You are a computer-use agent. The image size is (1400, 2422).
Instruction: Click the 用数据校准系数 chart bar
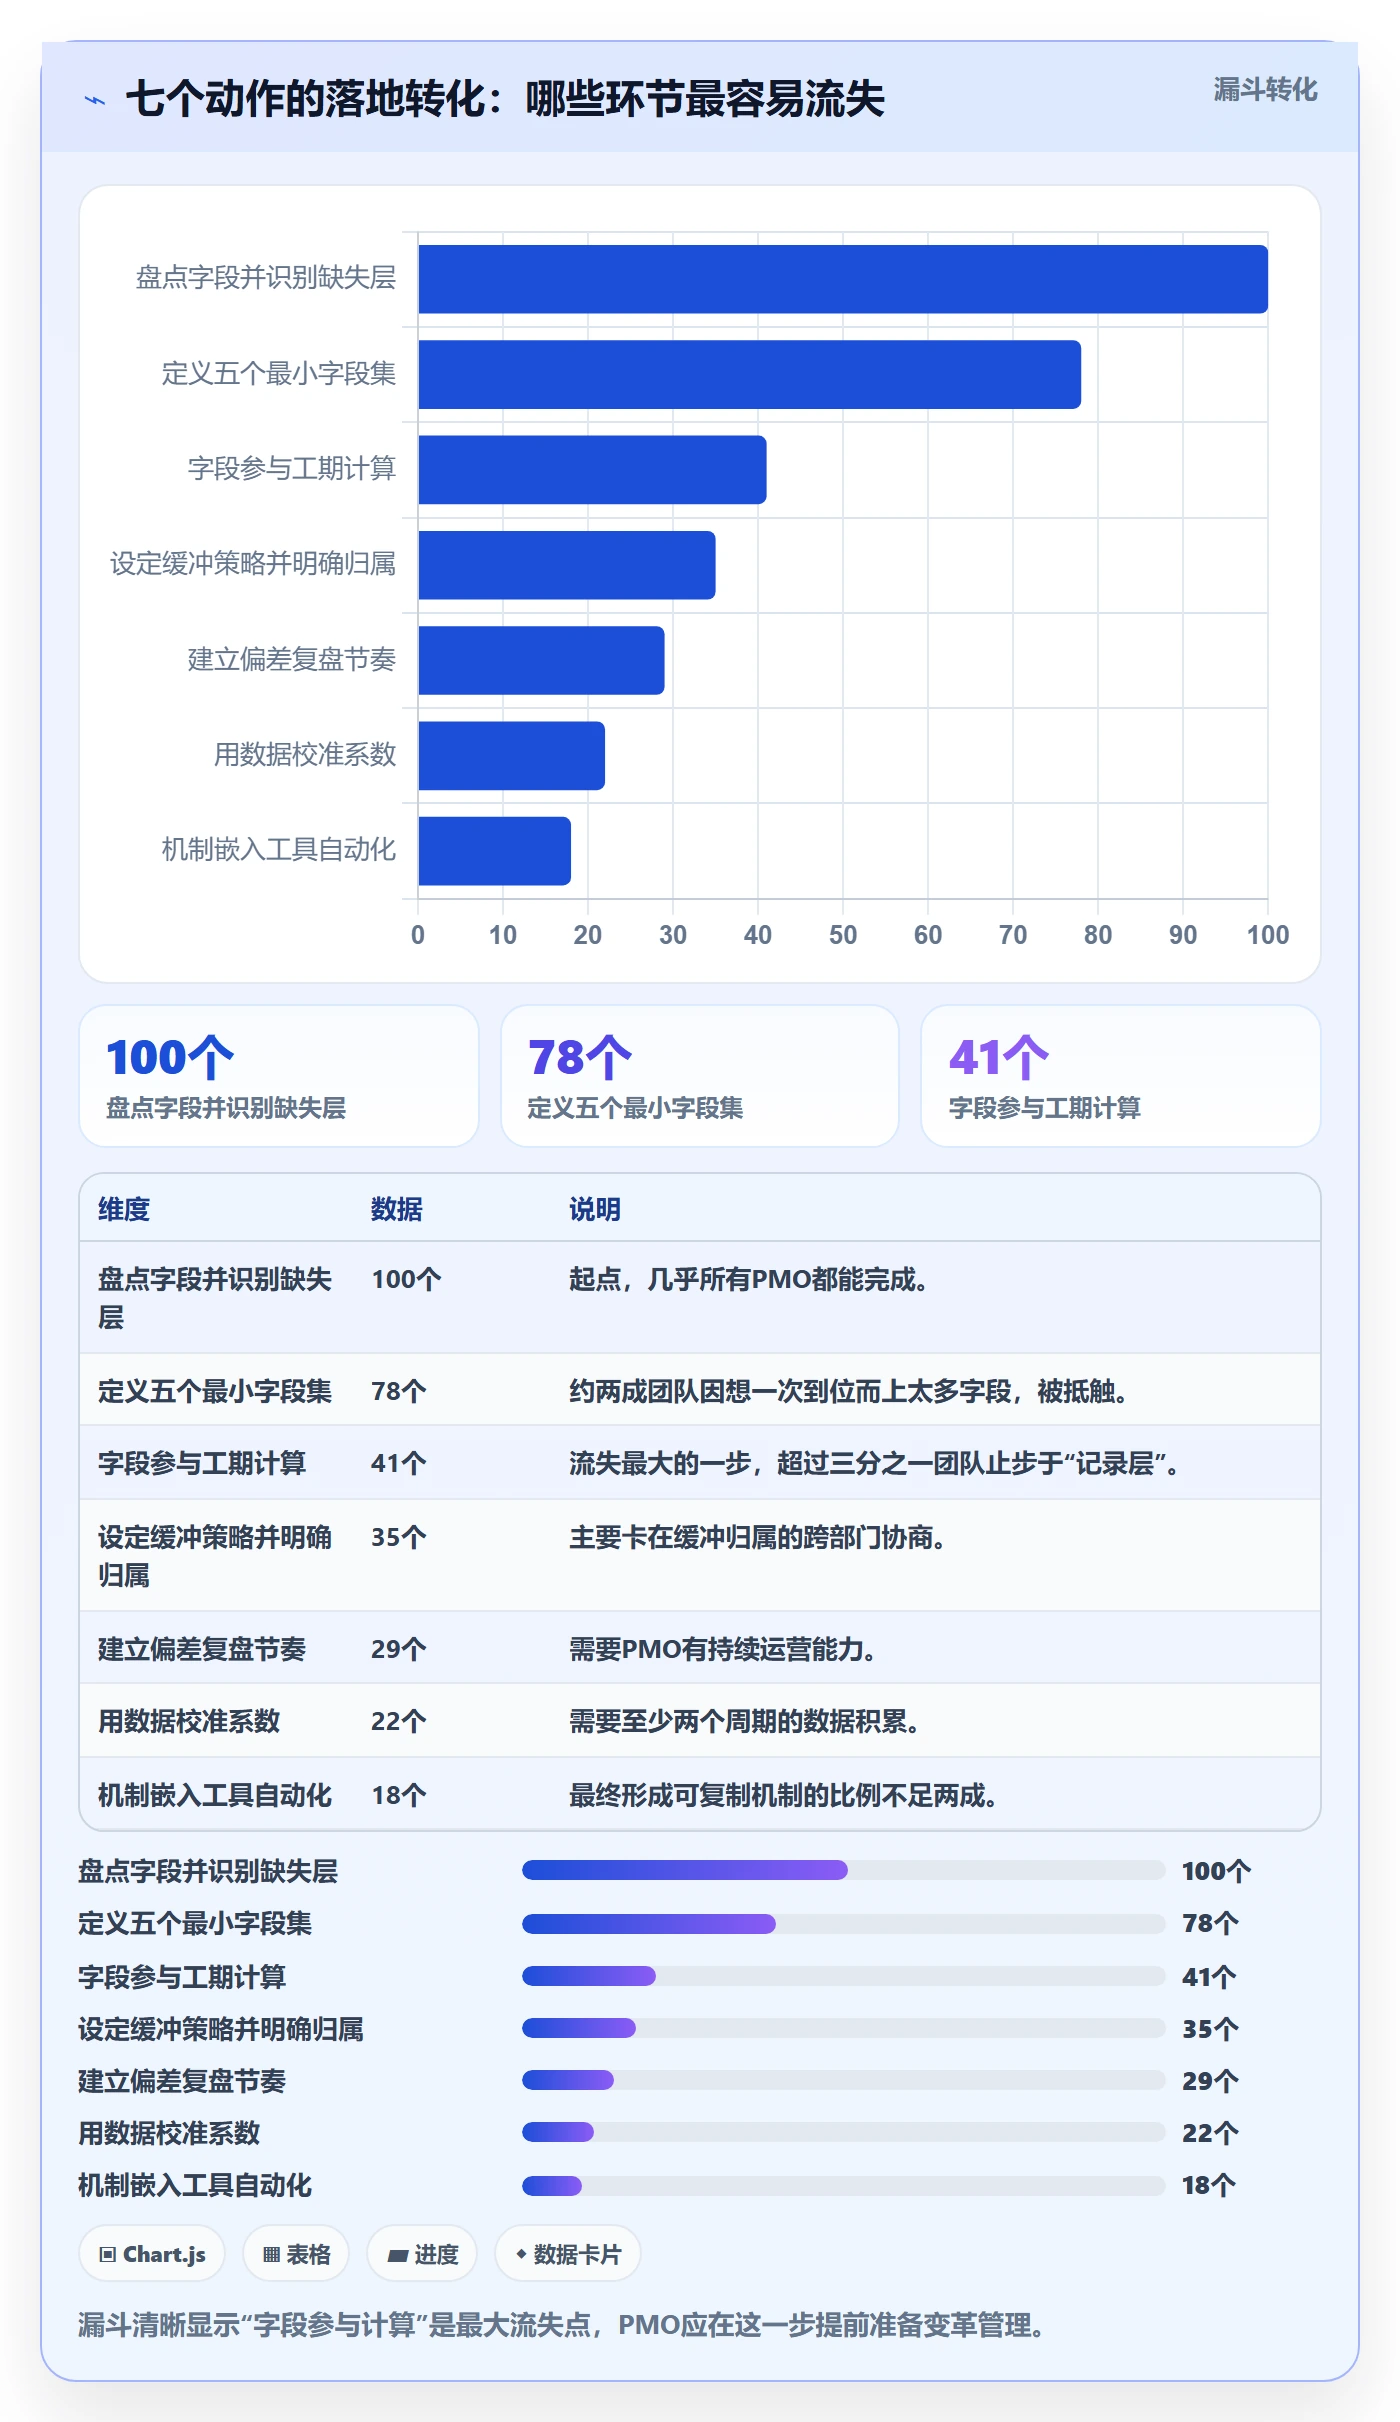coord(511,756)
